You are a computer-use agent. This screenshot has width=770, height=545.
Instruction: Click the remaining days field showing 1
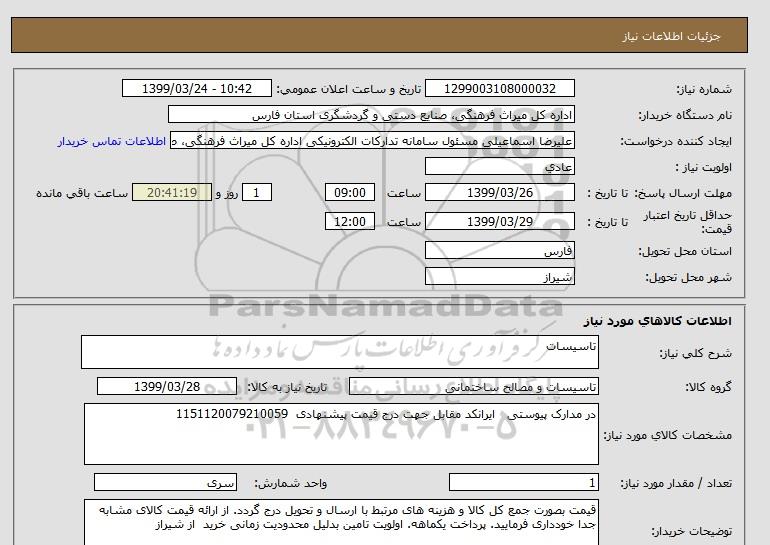click(x=256, y=192)
